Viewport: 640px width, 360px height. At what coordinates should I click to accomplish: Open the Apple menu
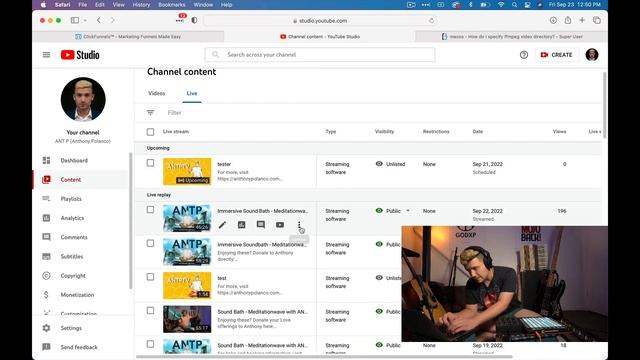pos(43,5)
